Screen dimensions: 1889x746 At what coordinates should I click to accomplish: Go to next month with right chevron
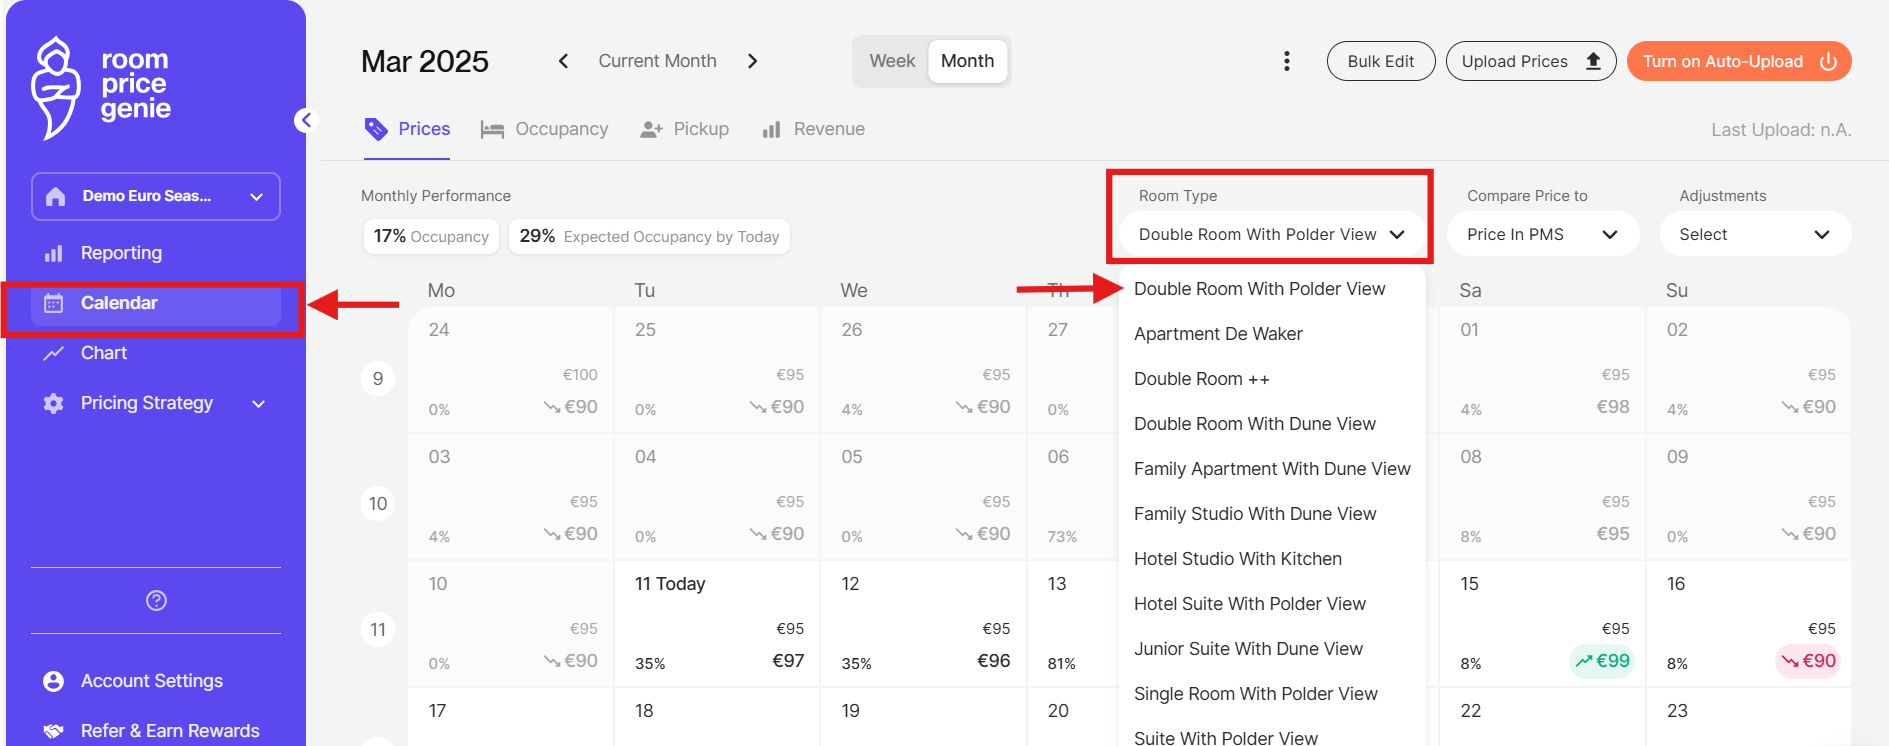click(752, 61)
